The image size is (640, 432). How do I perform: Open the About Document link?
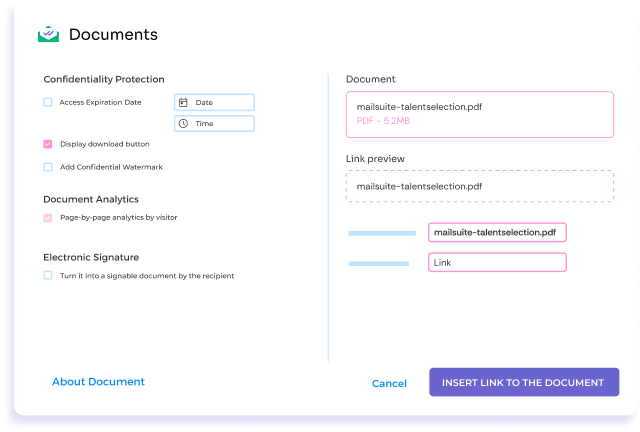[x=98, y=382]
